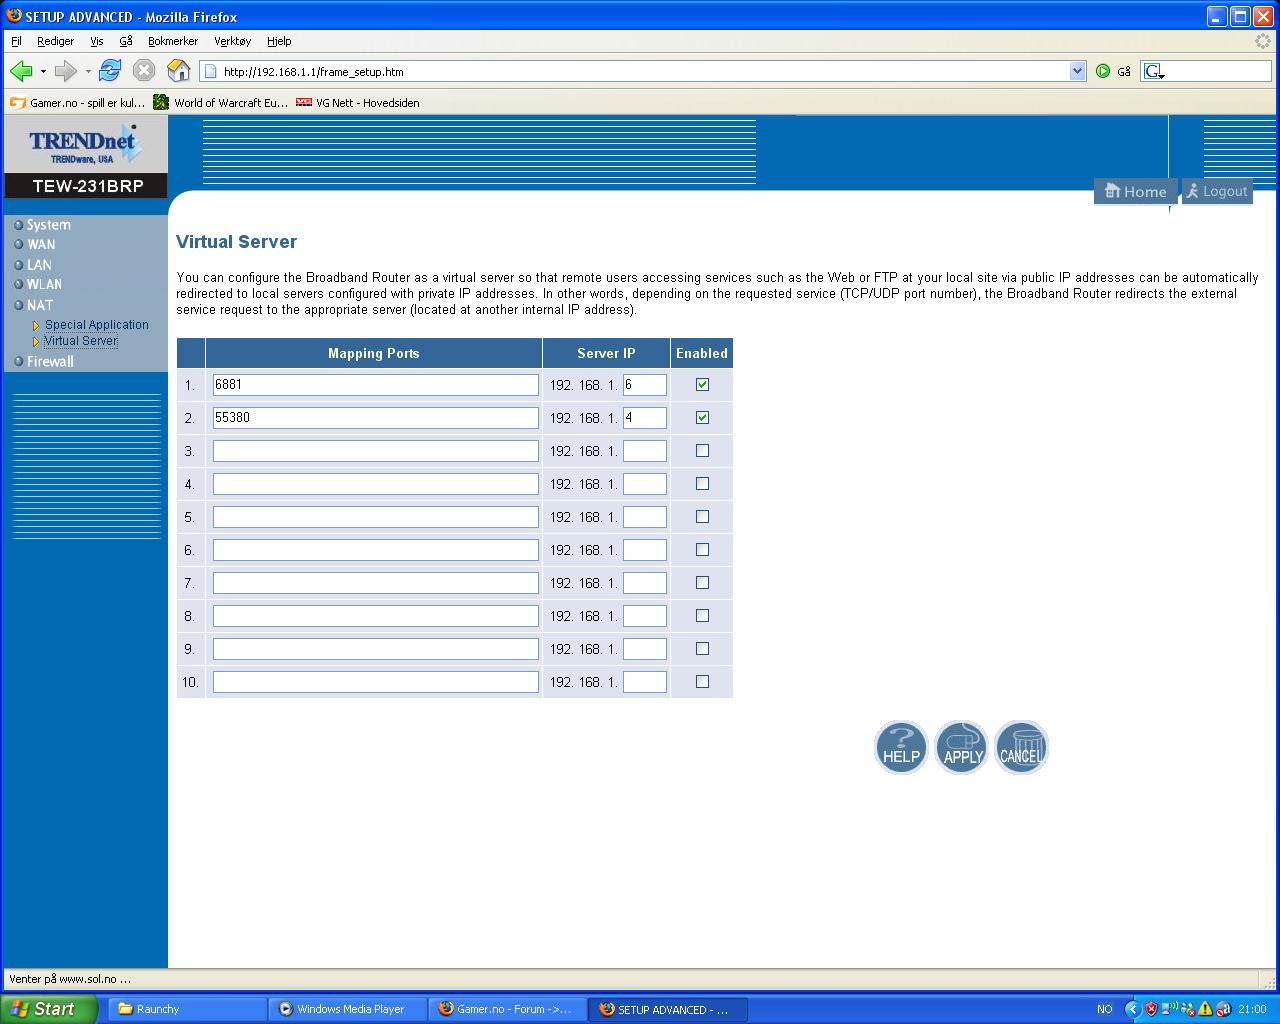The width and height of the screenshot is (1280, 1024).
Task: Enable the checkbox for row 9
Action: pos(702,648)
